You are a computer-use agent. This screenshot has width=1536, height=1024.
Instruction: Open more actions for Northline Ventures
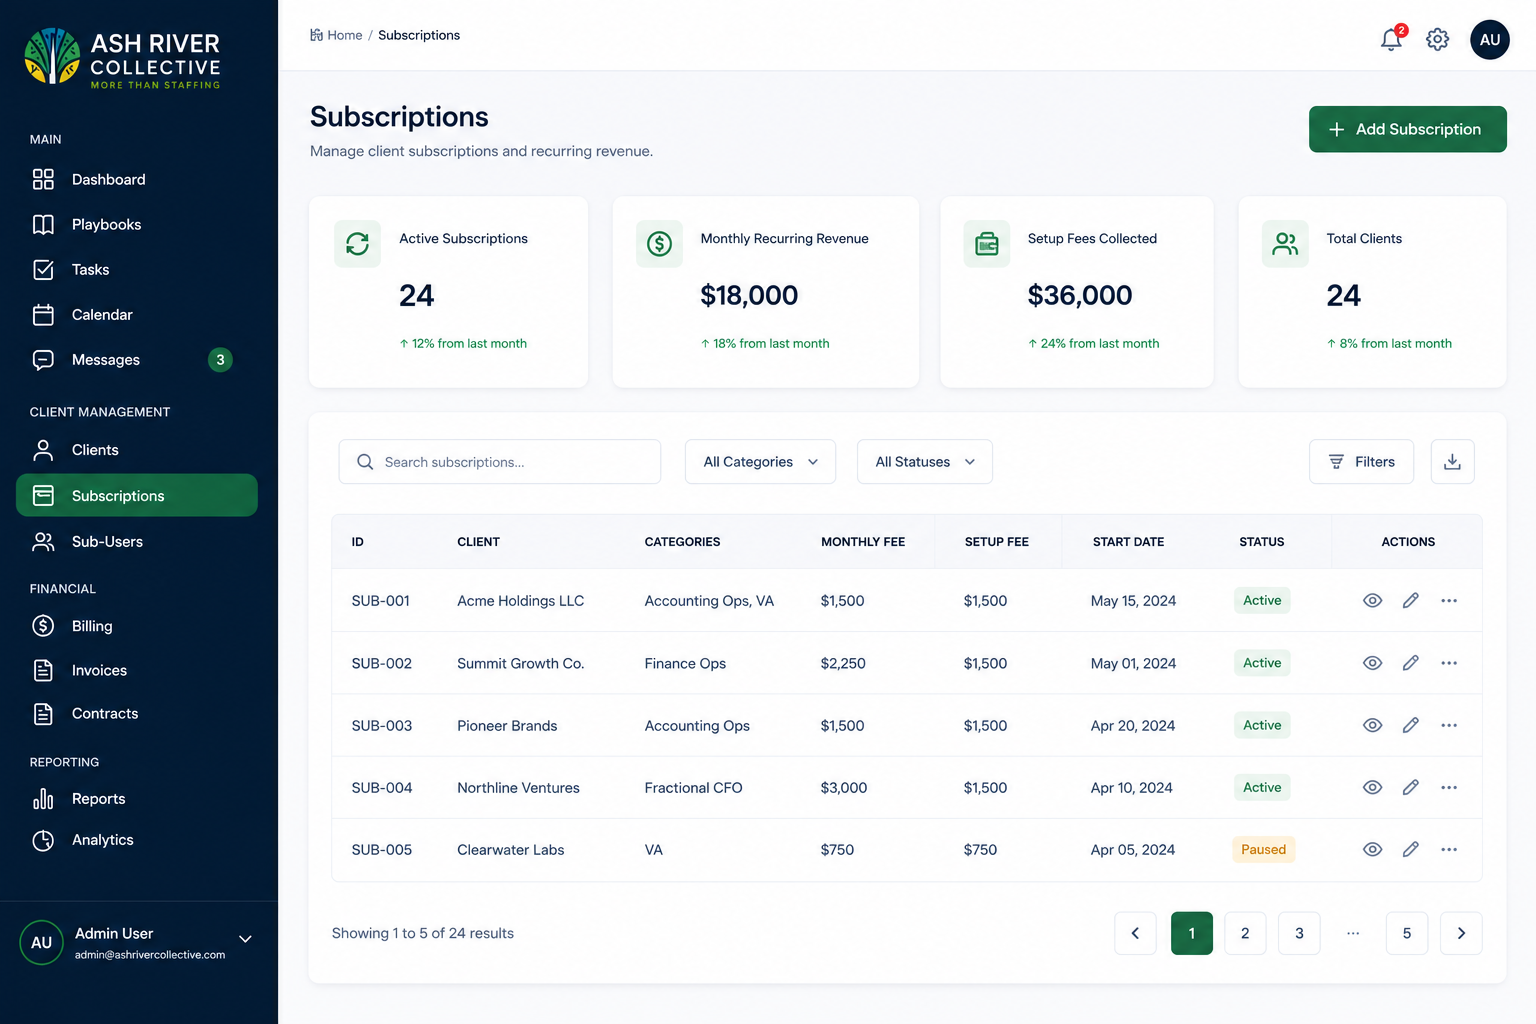[1449, 788]
